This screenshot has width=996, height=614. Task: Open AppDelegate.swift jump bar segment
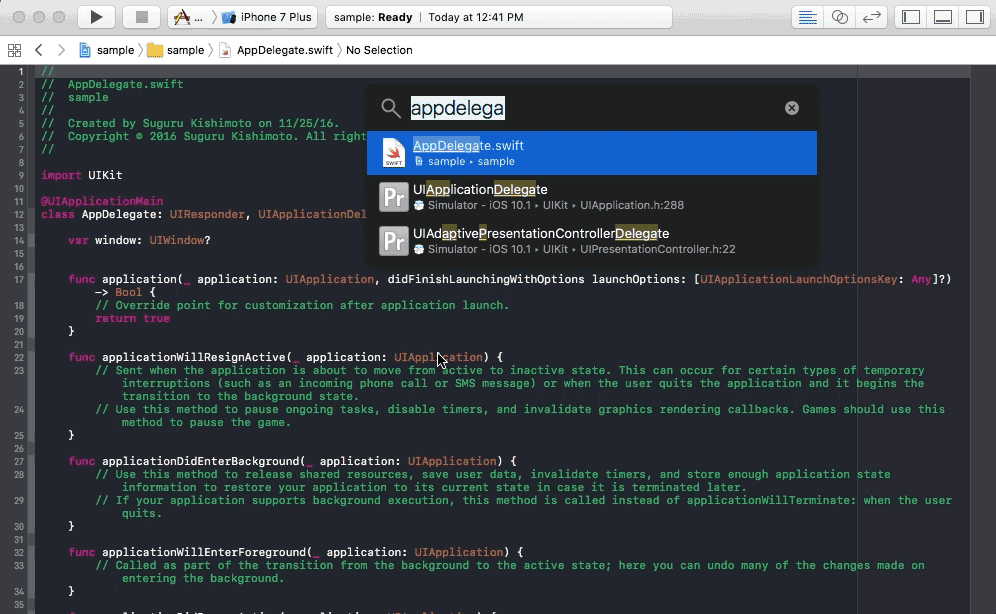pos(276,50)
